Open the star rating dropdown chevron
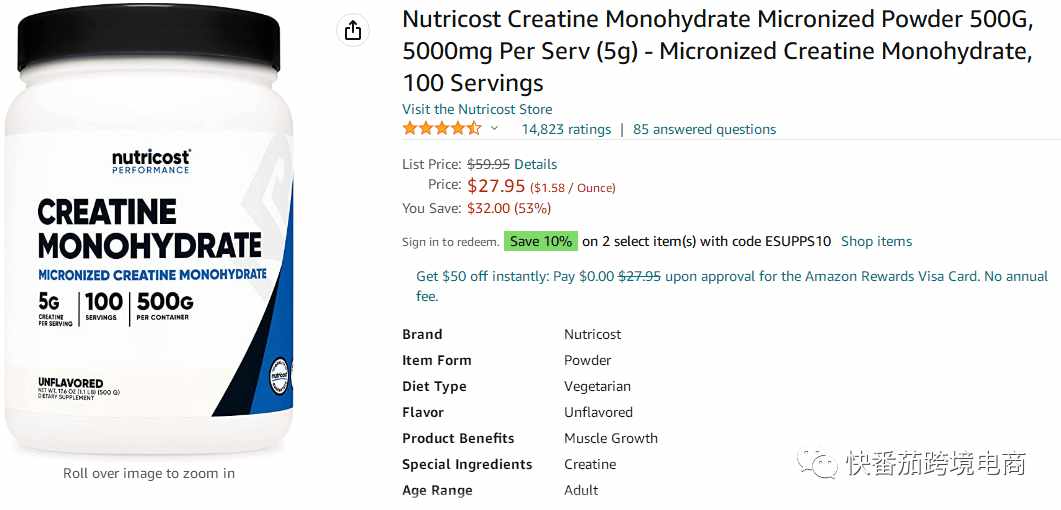This screenshot has height=510, width=1061. pyautogui.click(x=494, y=129)
